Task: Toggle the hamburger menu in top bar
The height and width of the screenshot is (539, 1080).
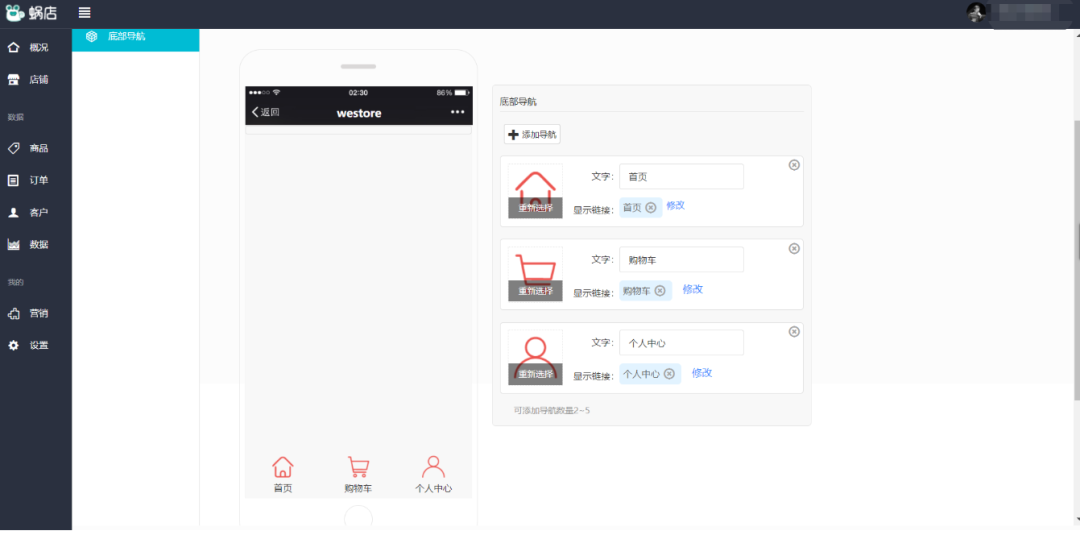Action: [84, 12]
